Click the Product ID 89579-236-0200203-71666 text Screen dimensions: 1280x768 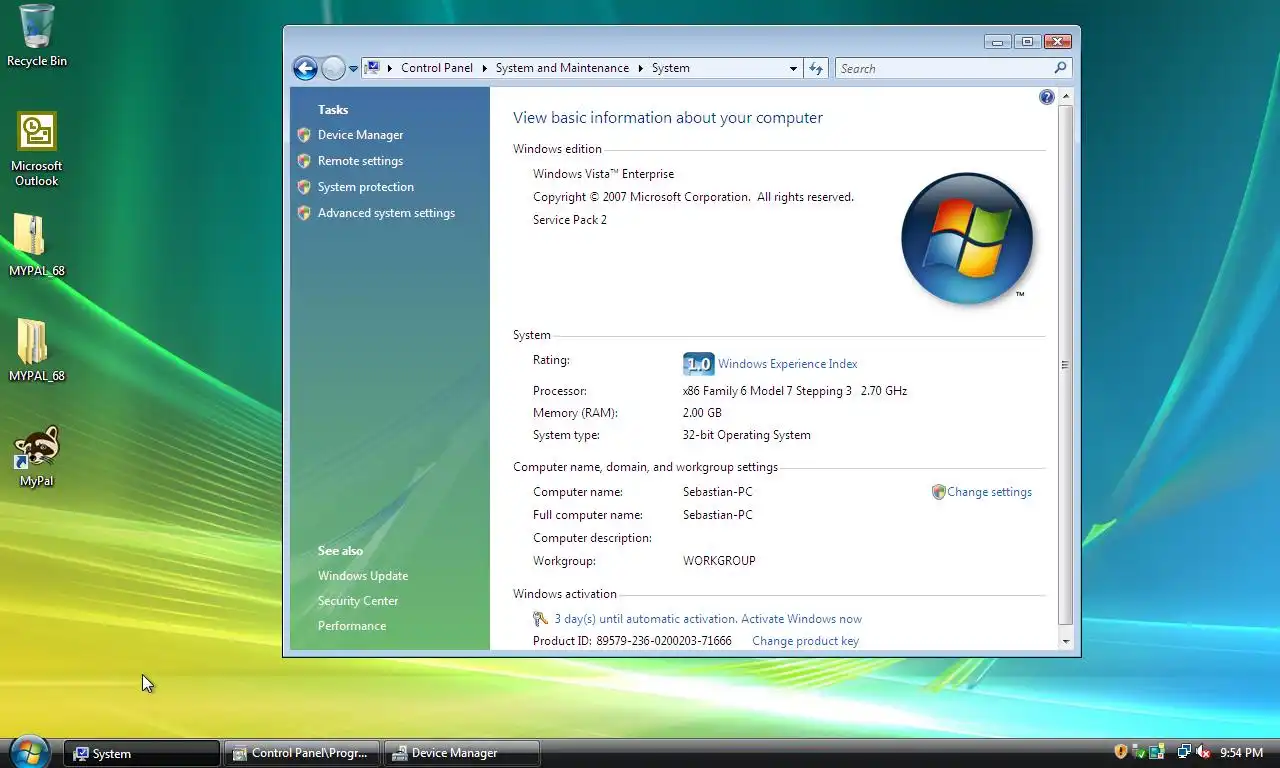coord(632,641)
